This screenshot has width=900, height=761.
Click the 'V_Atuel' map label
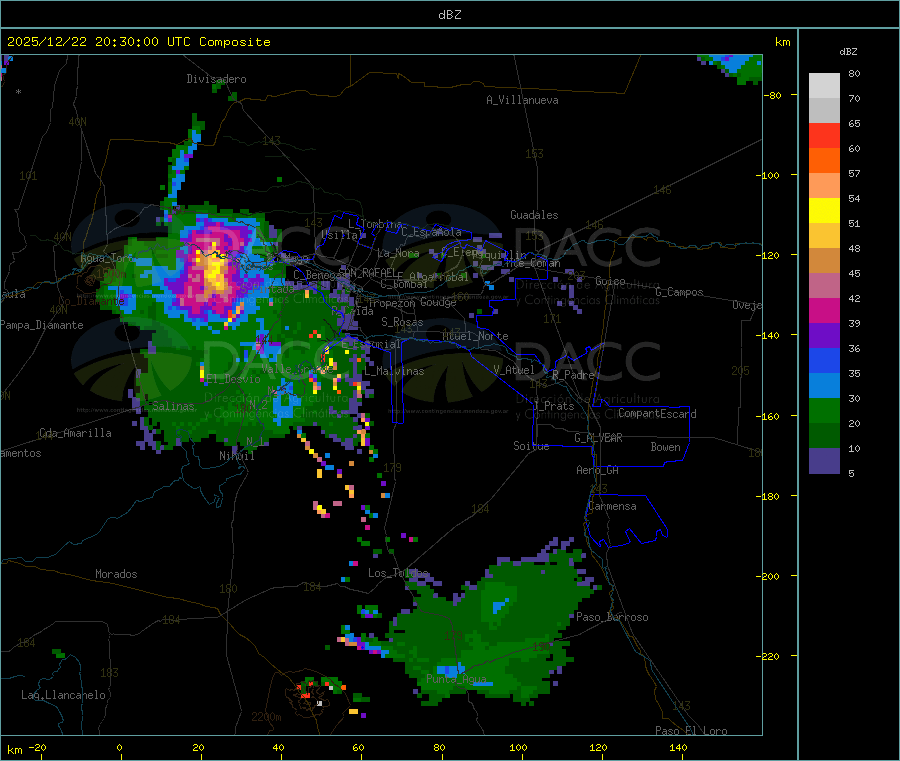514,370
